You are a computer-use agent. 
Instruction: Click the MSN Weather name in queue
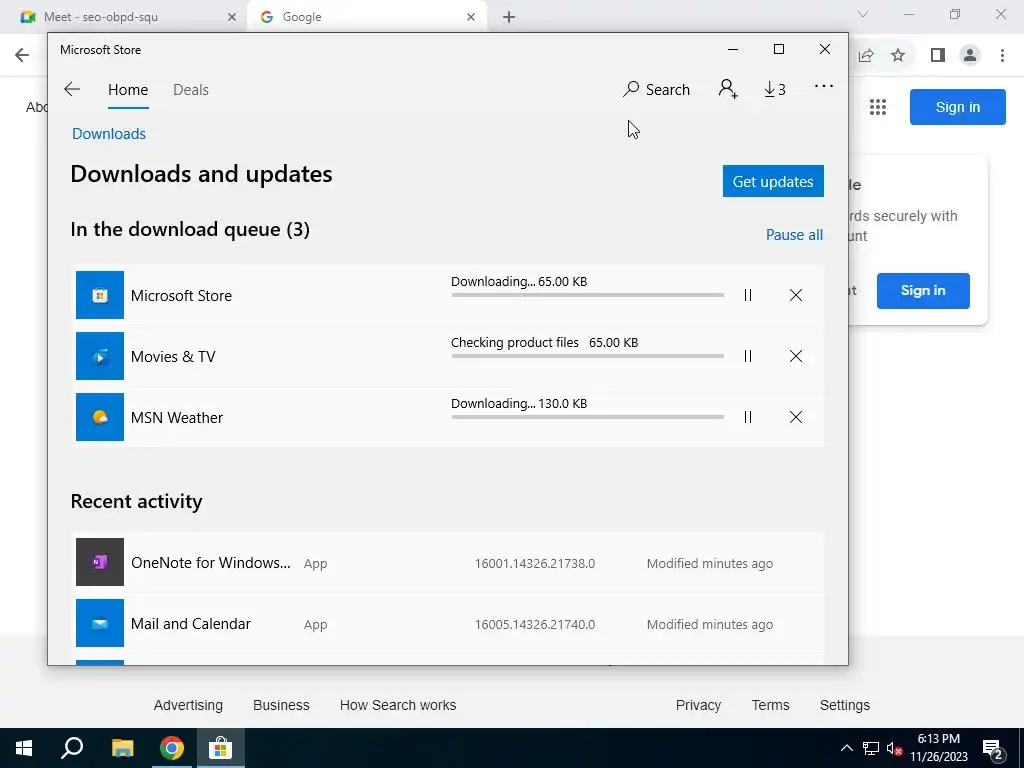(177, 417)
